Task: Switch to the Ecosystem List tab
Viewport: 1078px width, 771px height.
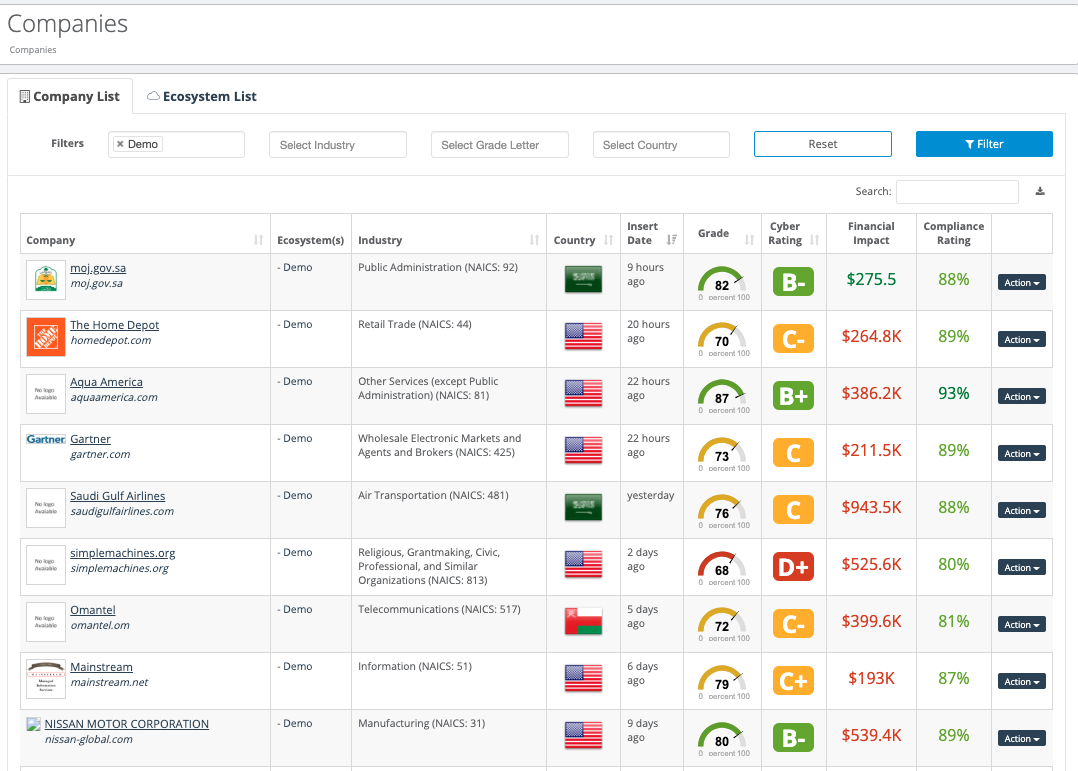Action: [202, 97]
